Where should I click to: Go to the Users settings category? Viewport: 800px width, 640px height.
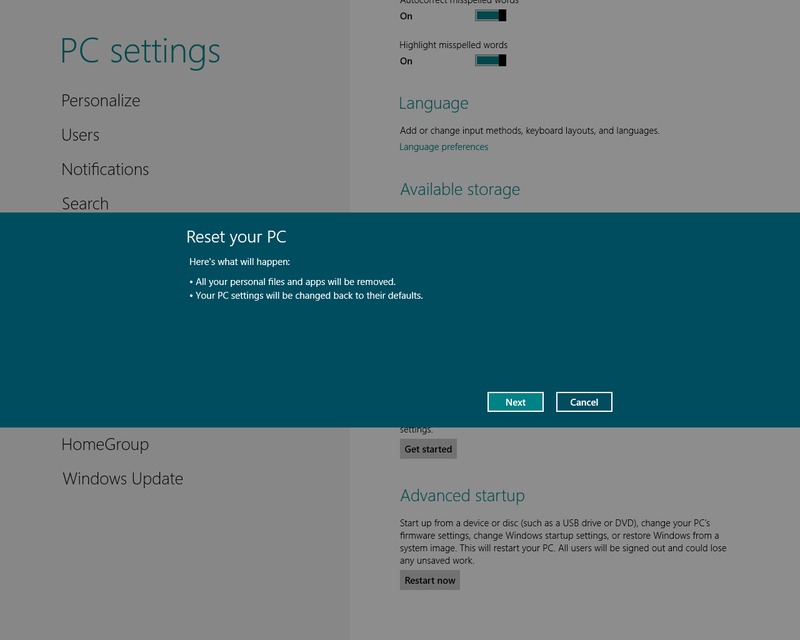coord(80,135)
